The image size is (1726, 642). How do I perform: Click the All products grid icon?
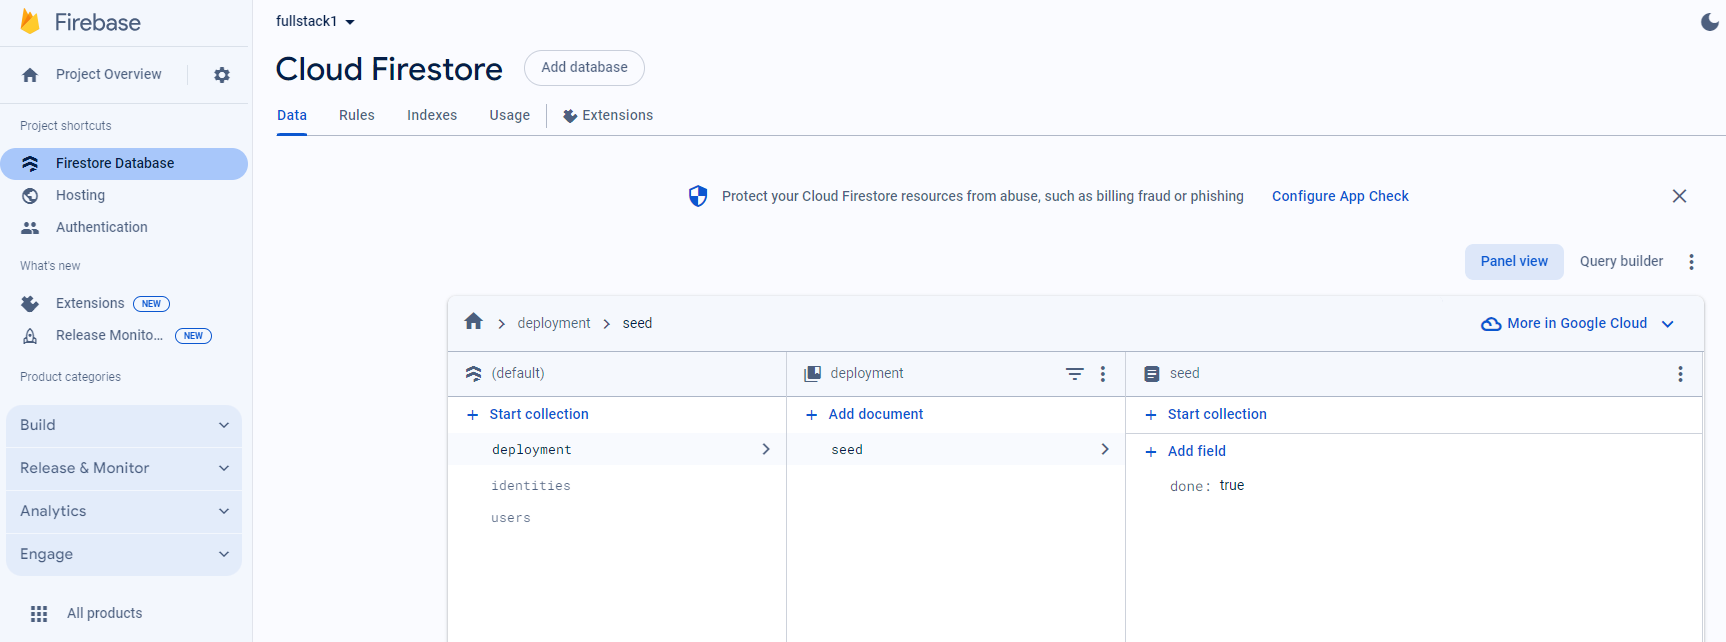coord(39,614)
